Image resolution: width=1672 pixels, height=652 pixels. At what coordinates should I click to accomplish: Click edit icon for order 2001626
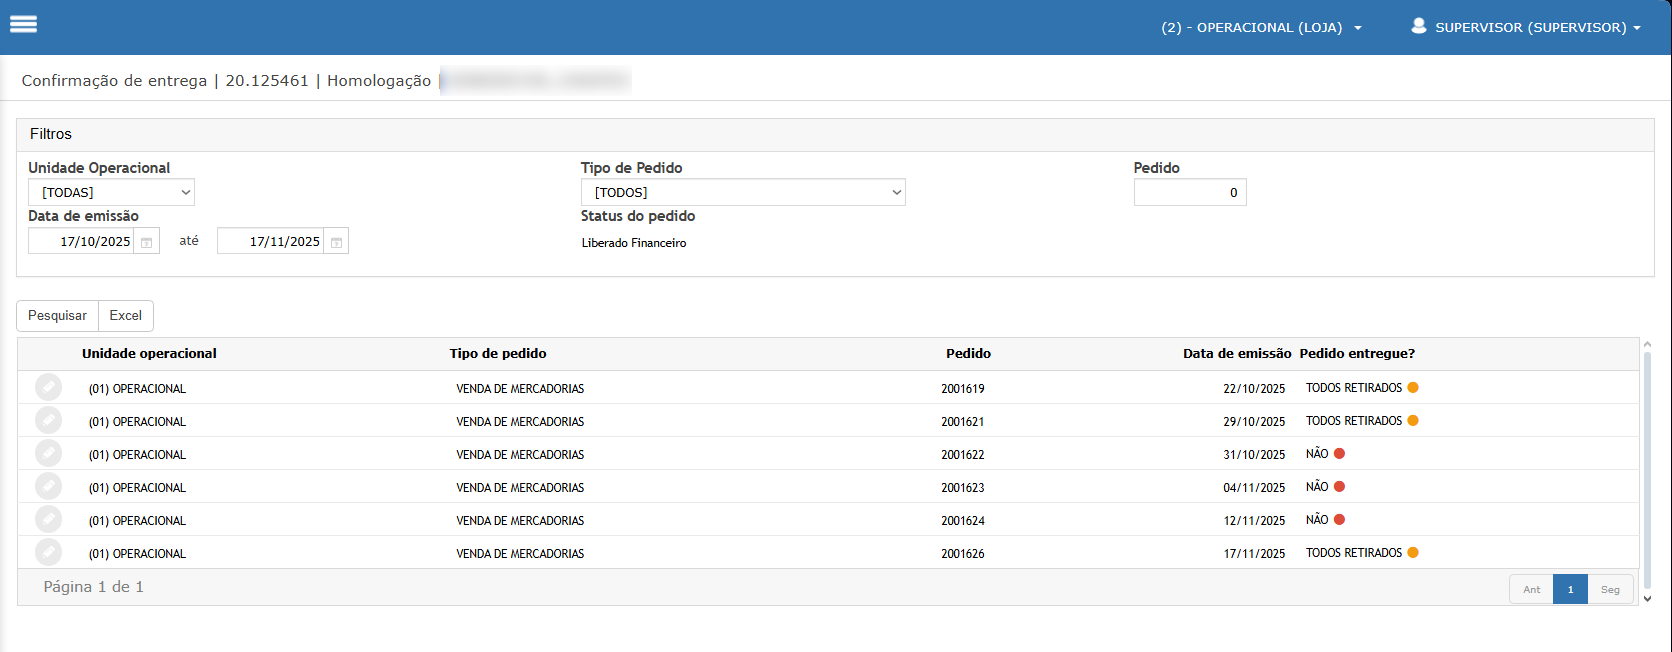click(48, 552)
